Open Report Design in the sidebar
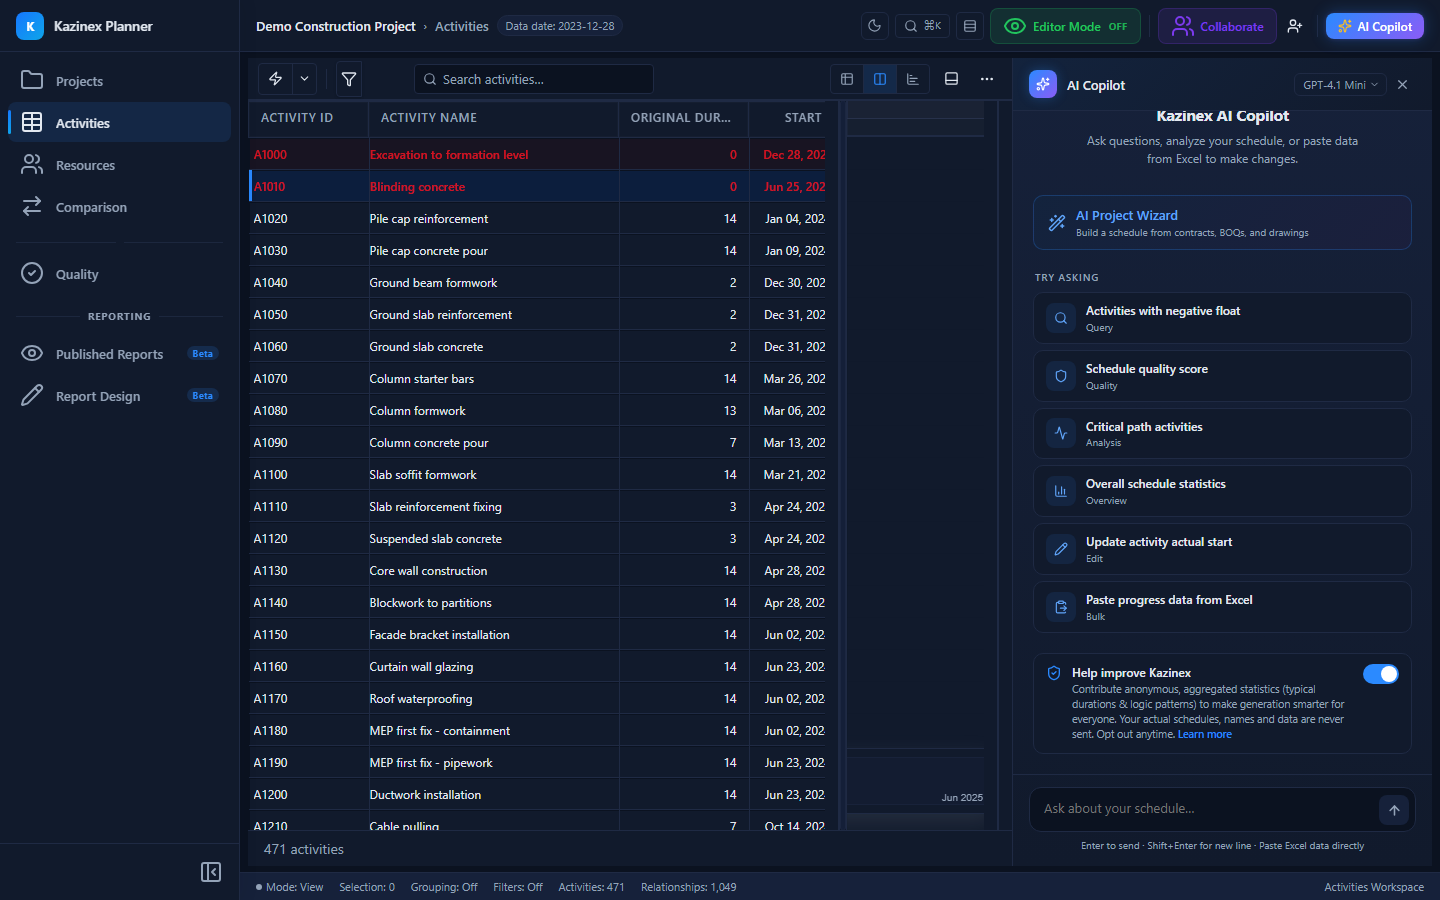The height and width of the screenshot is (900, 1440). [119, 396]
